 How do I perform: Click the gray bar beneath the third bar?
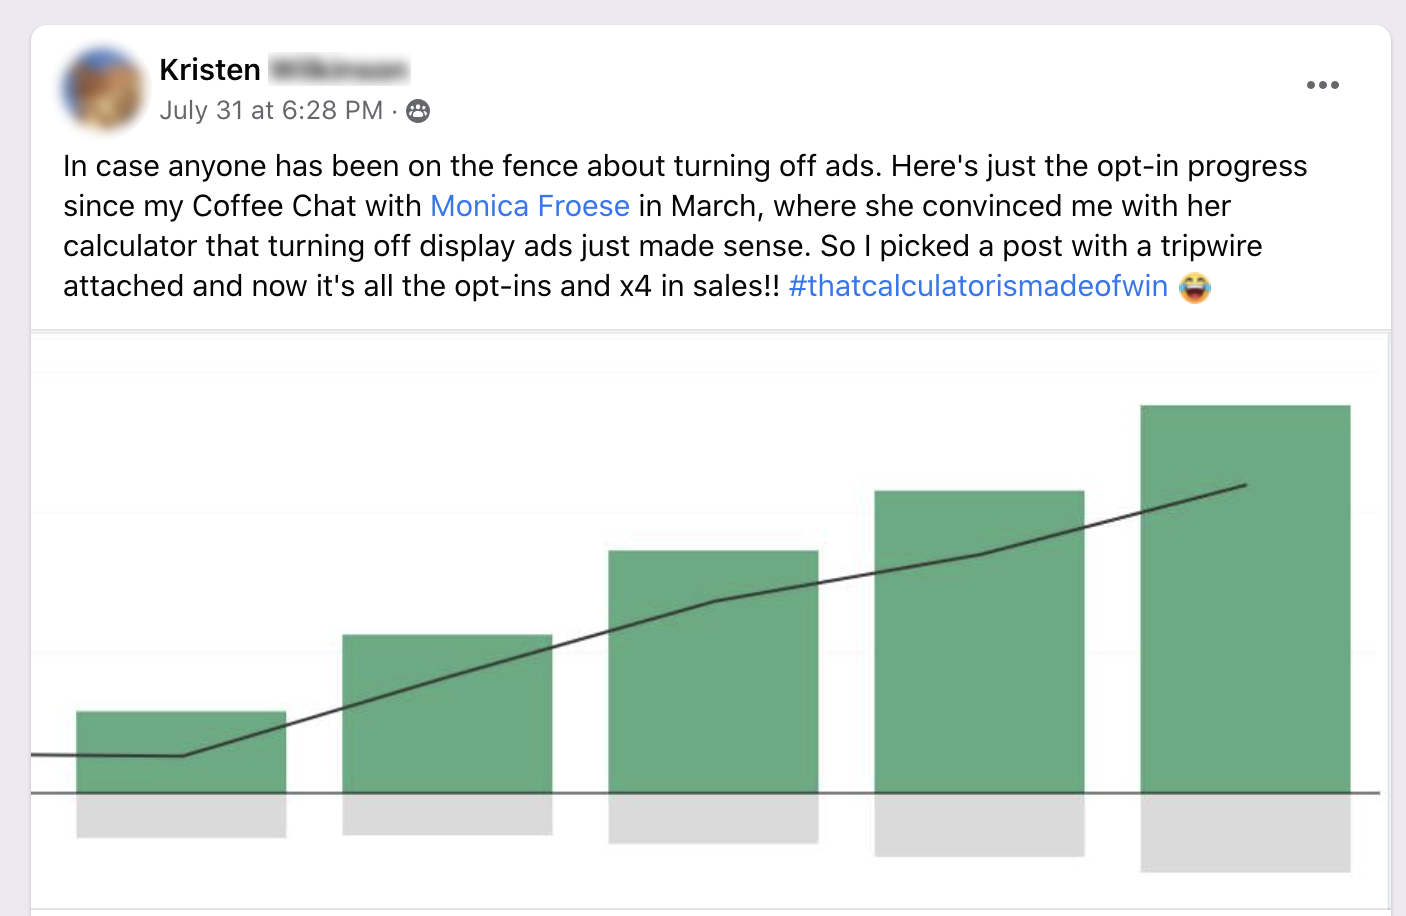(x=713, y=818)
